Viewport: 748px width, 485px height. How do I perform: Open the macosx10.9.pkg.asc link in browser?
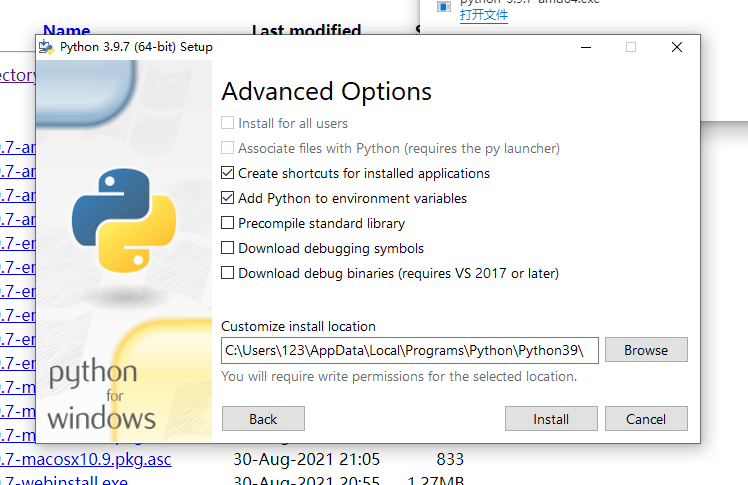tap(85, 459)
